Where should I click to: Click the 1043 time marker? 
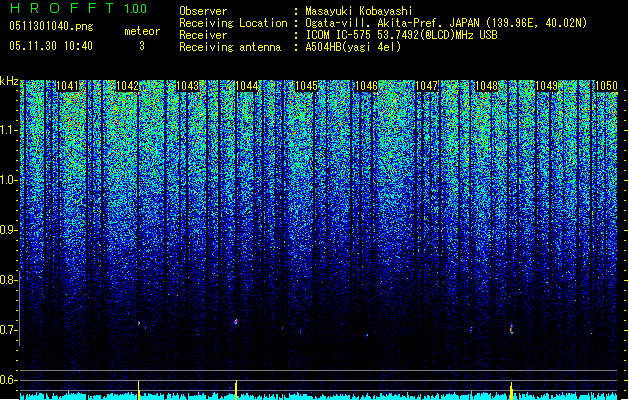click(187, 86)
